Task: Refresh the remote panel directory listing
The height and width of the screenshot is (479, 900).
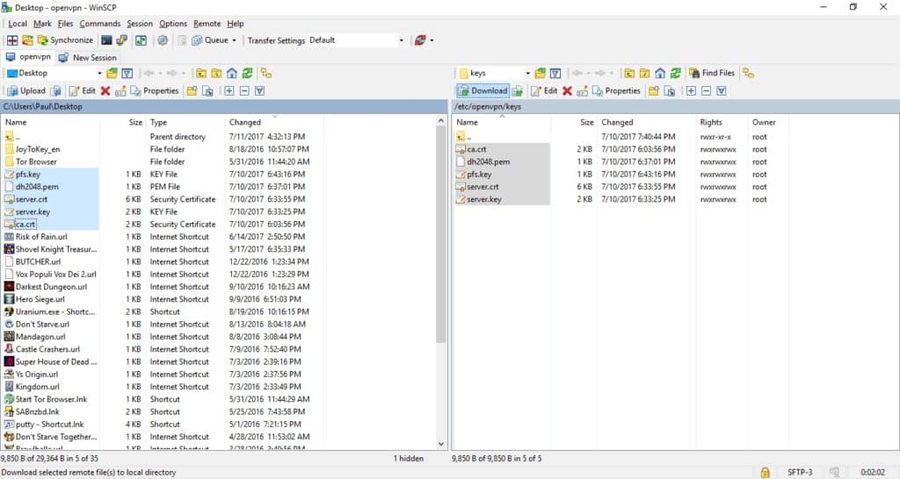Action: [x=676, y=73]
